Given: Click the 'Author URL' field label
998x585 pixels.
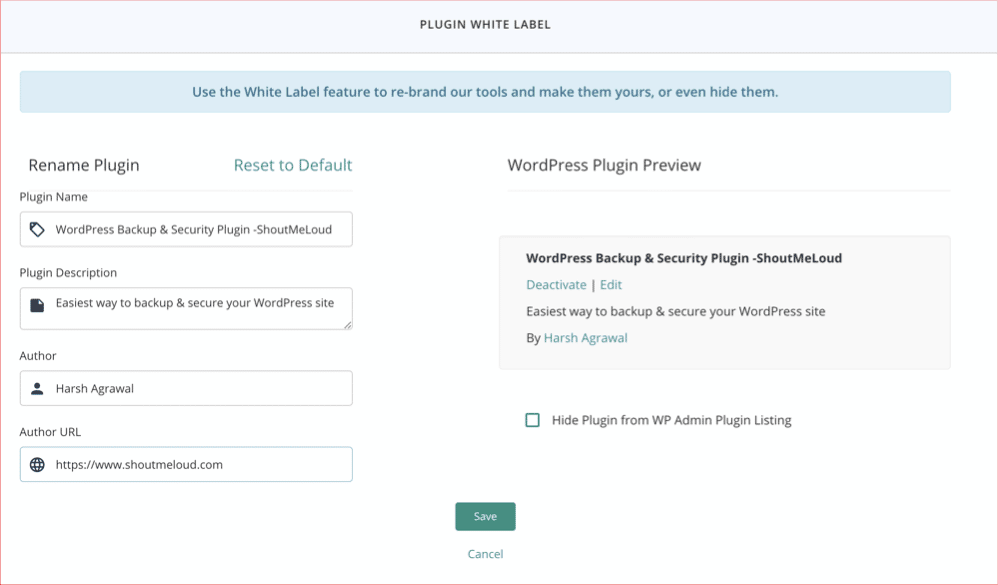Looking at the screenshot, I should click(50, 432).
